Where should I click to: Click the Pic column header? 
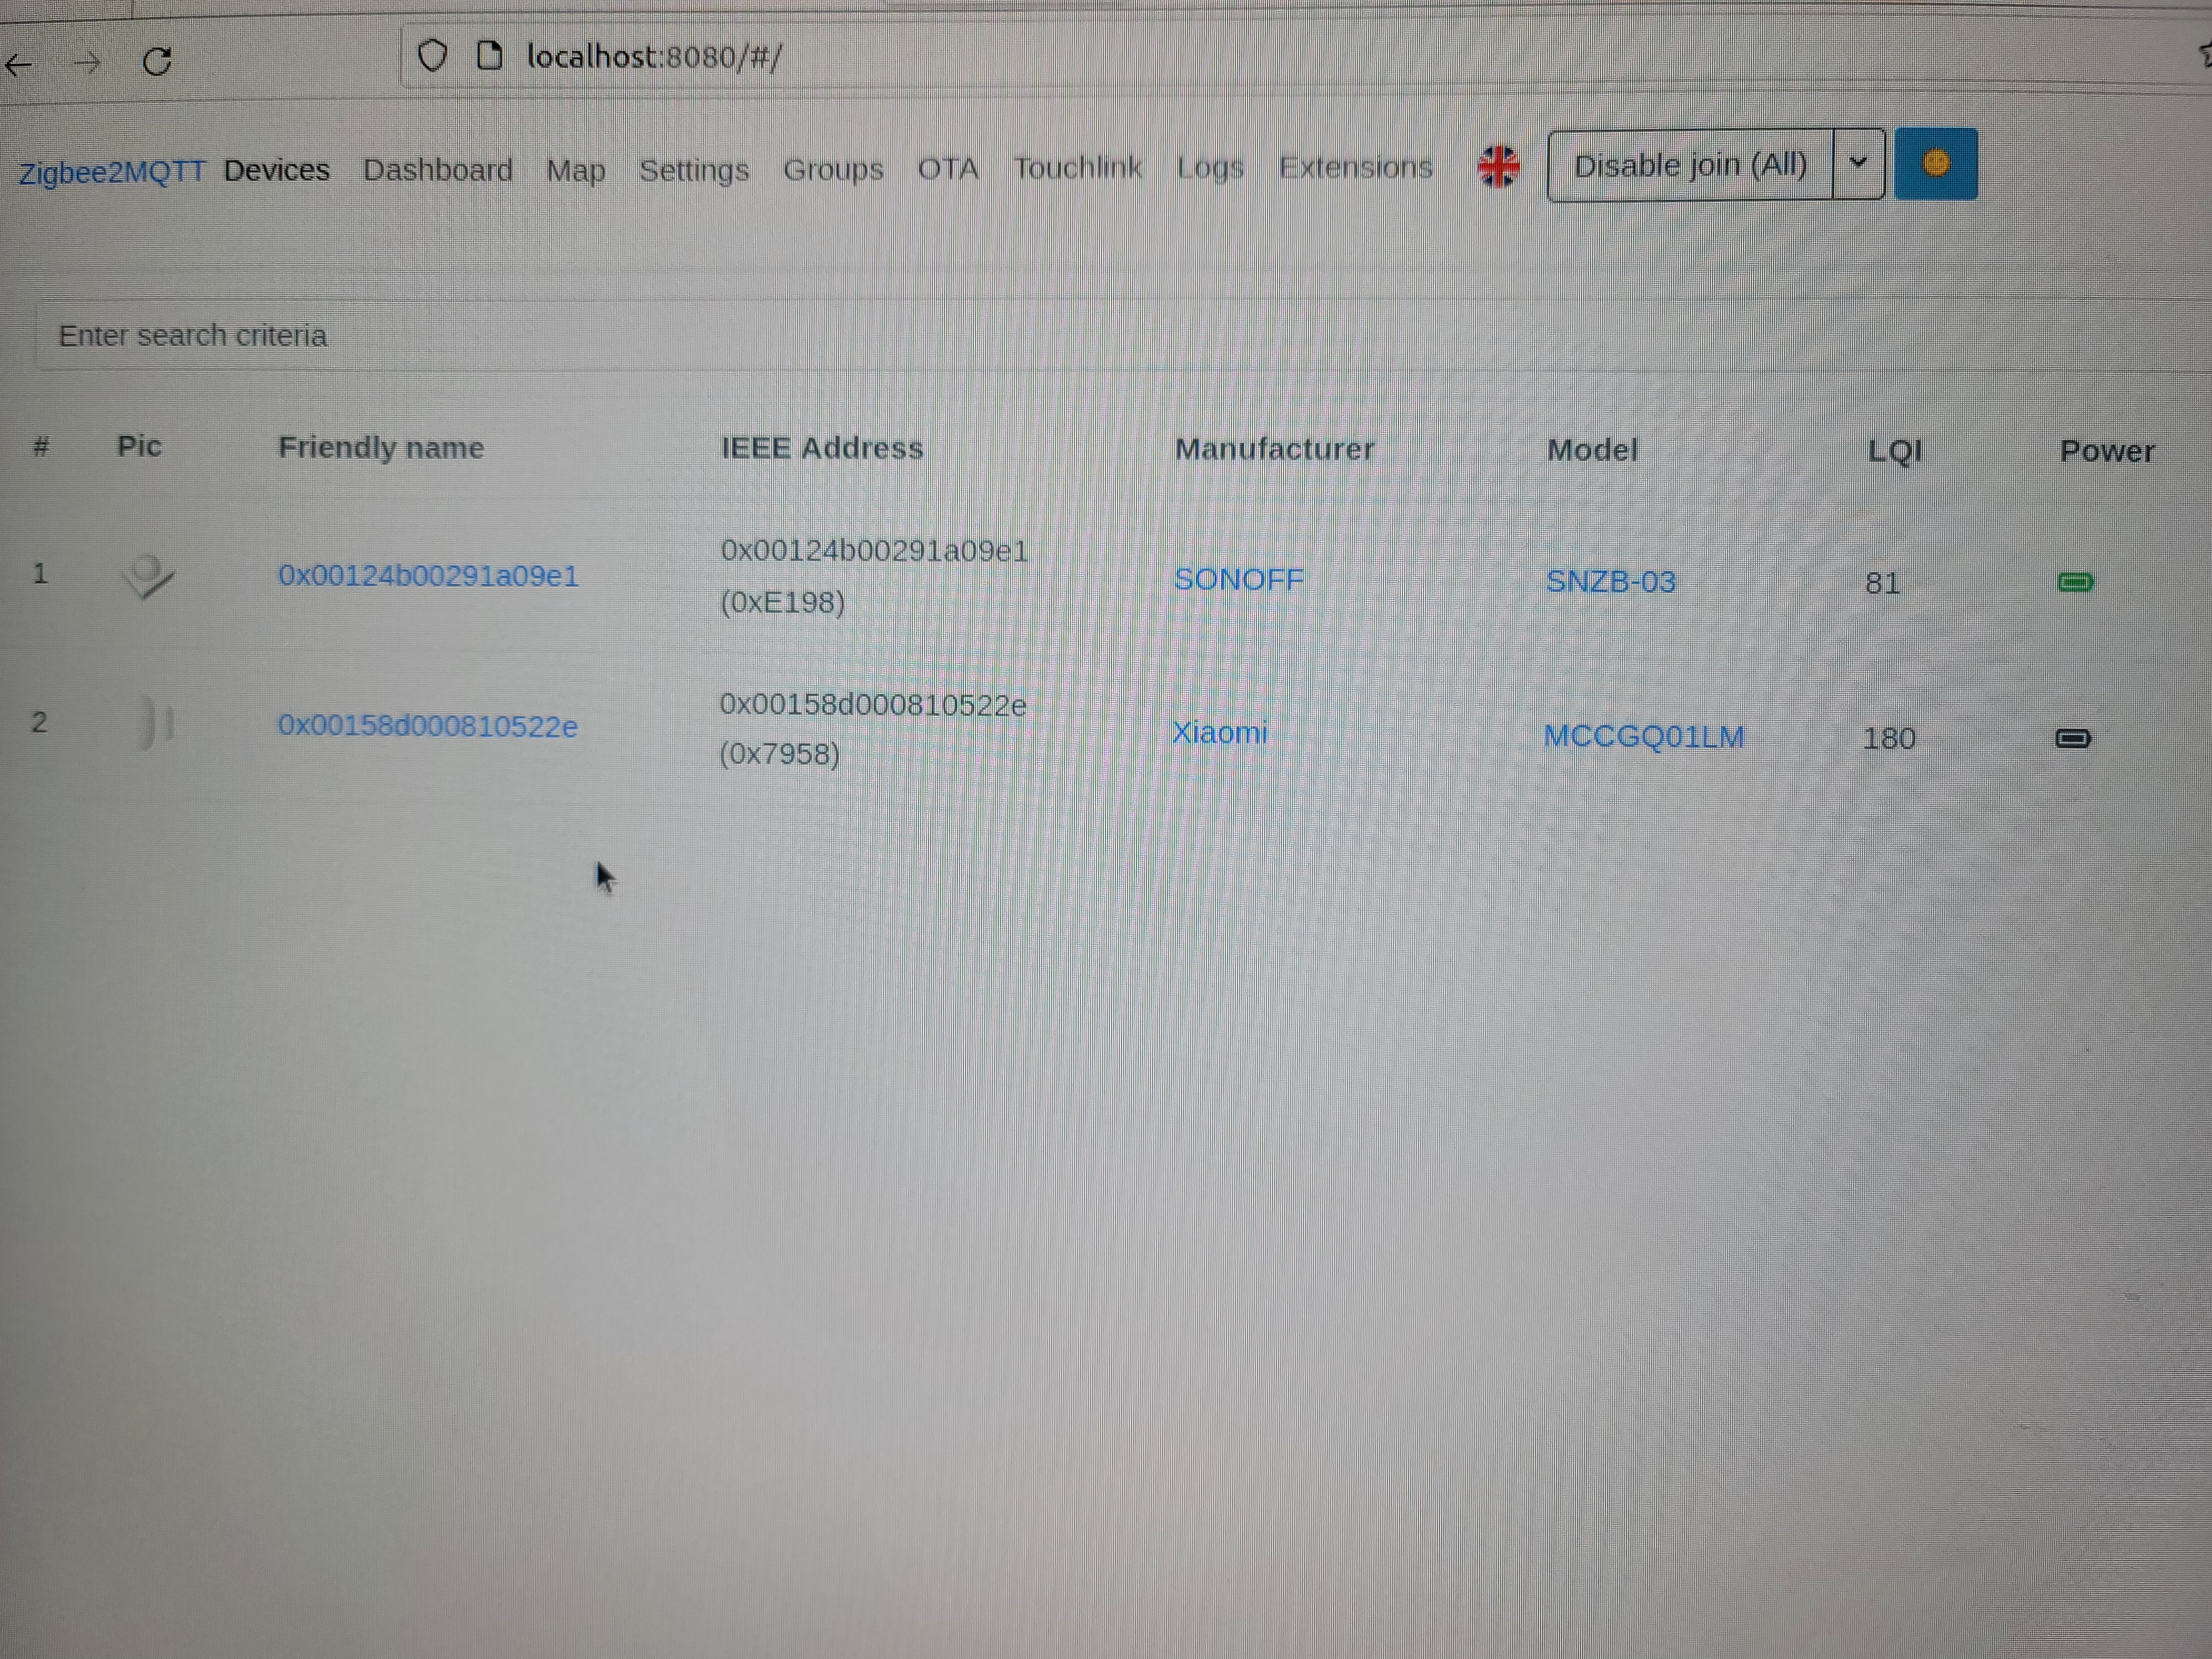pyautogui.click(x=139, y=446)
